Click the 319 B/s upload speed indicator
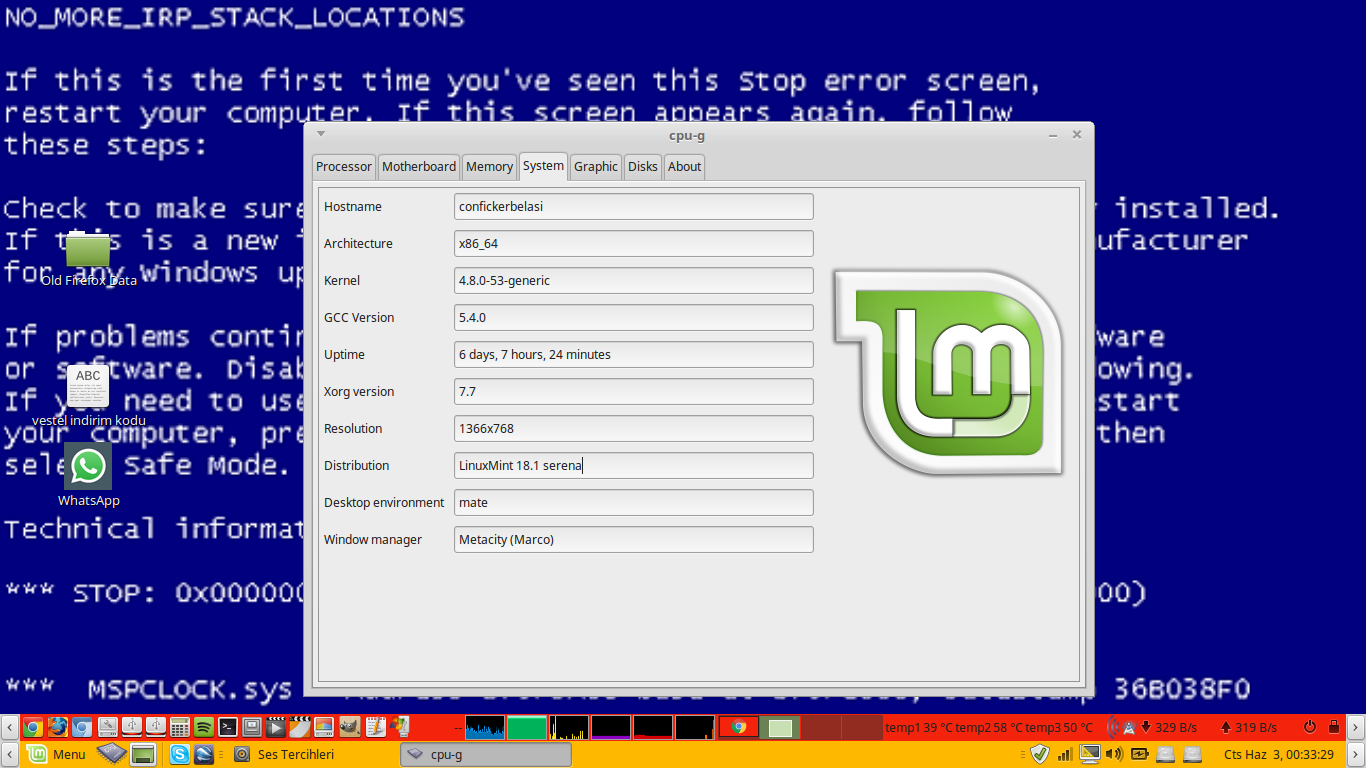The image size is (1366, 768). tap(1249, 727)
